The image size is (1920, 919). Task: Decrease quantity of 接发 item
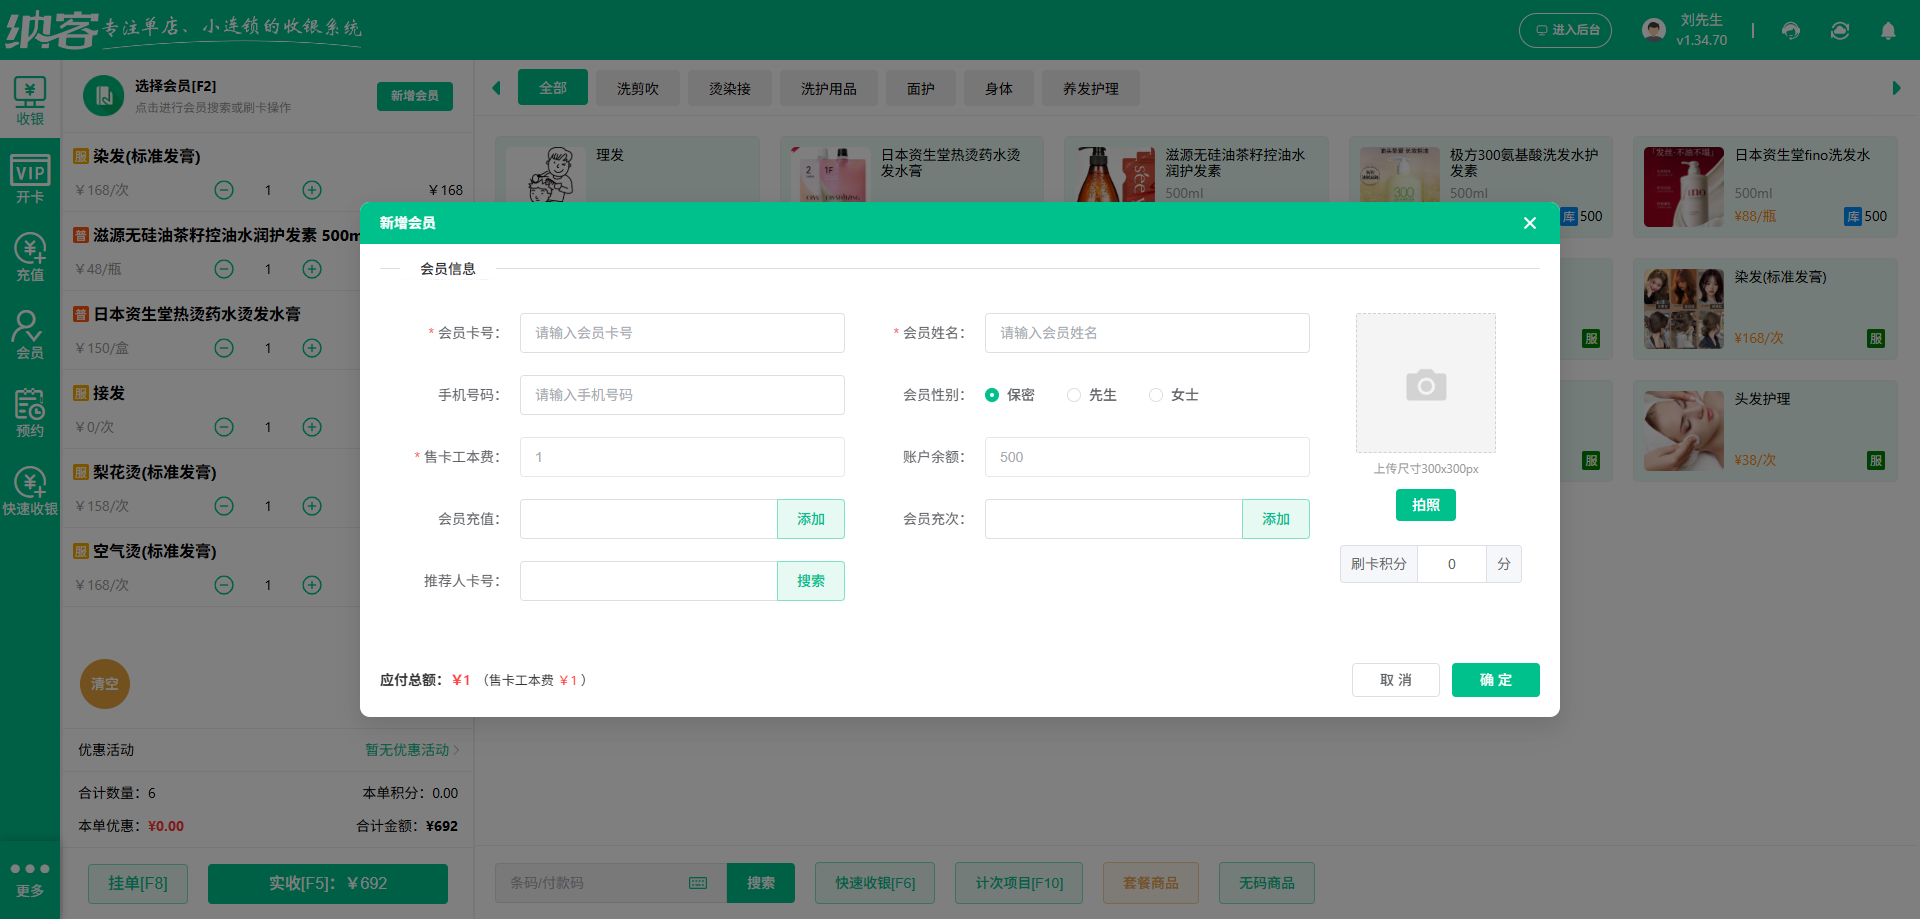point(224,427)
